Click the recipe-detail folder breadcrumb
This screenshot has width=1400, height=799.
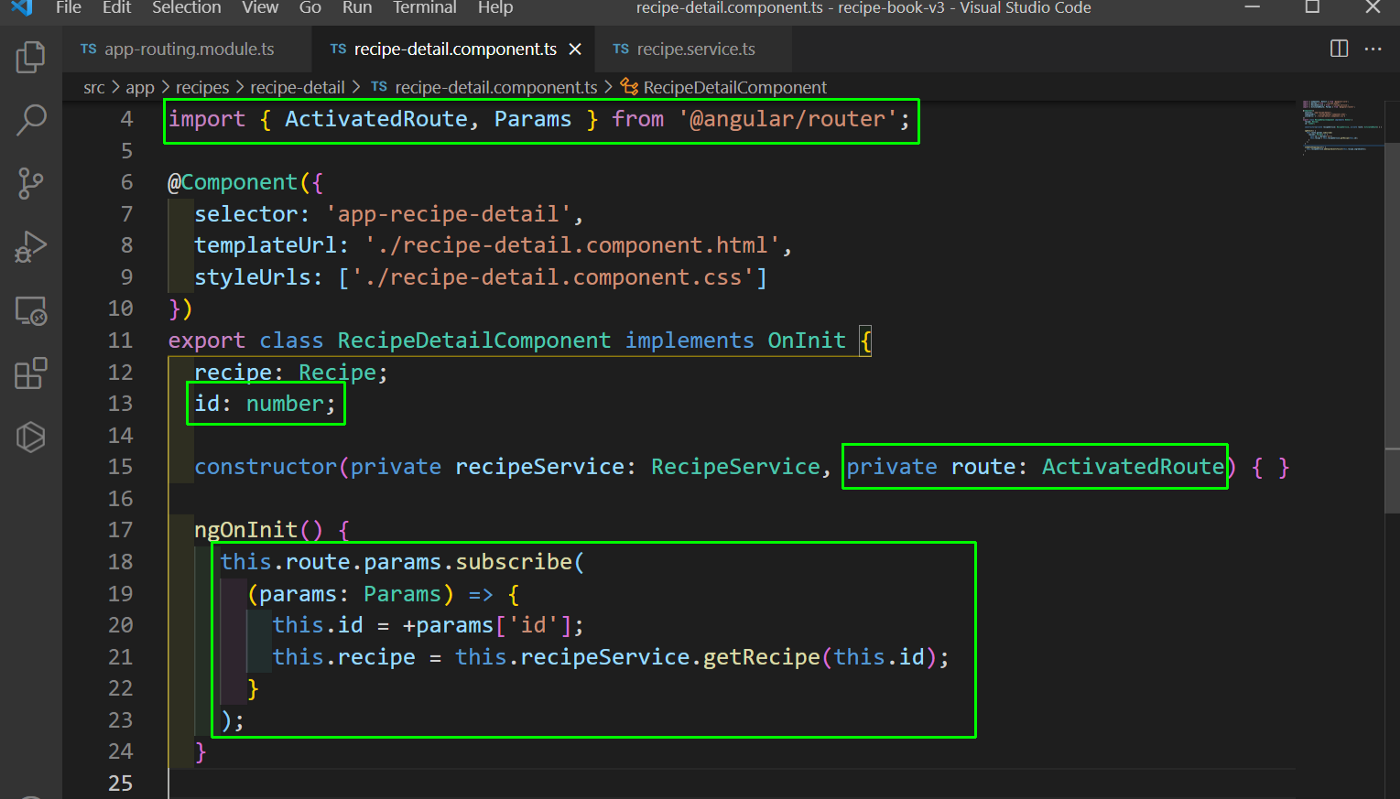297,87
